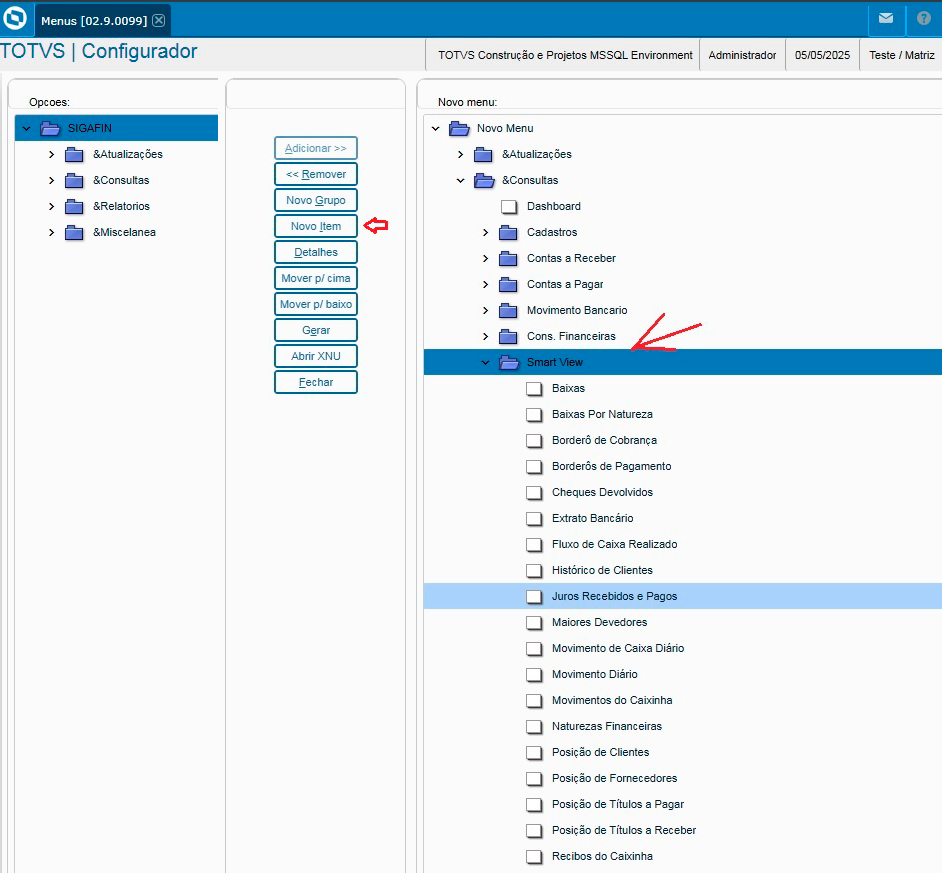
Task: Click the Movimento Bancario folder icon
Action: [x=508, y=311]
